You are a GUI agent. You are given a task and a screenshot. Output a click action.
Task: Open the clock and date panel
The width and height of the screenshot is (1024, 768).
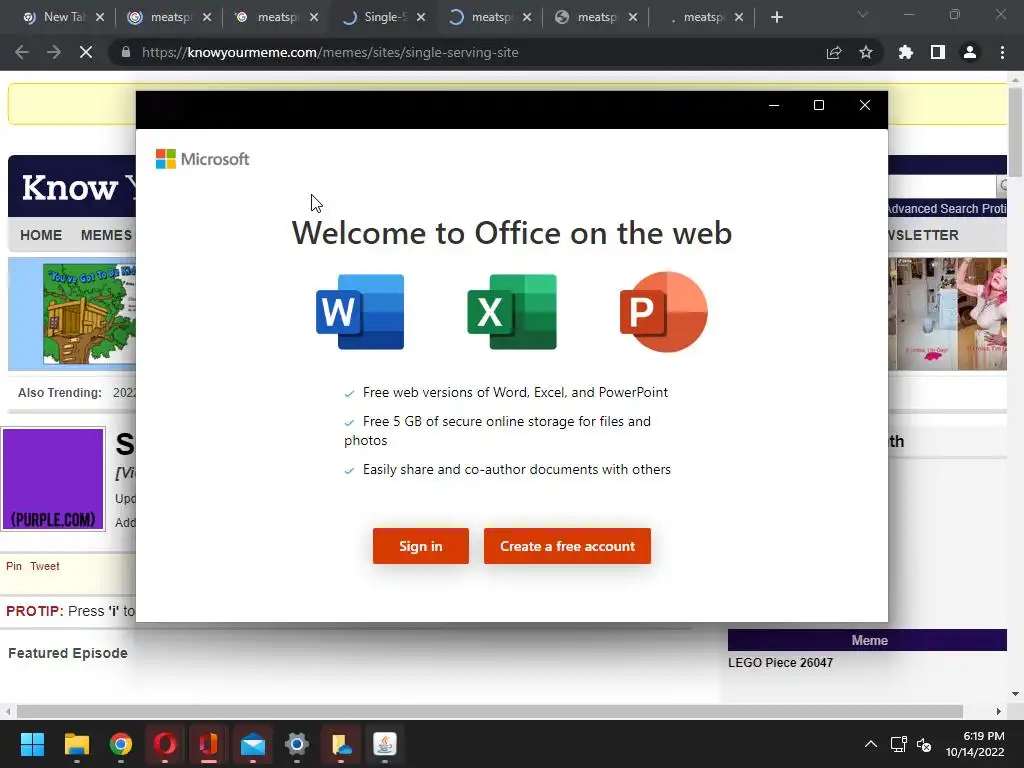point(974,744)
